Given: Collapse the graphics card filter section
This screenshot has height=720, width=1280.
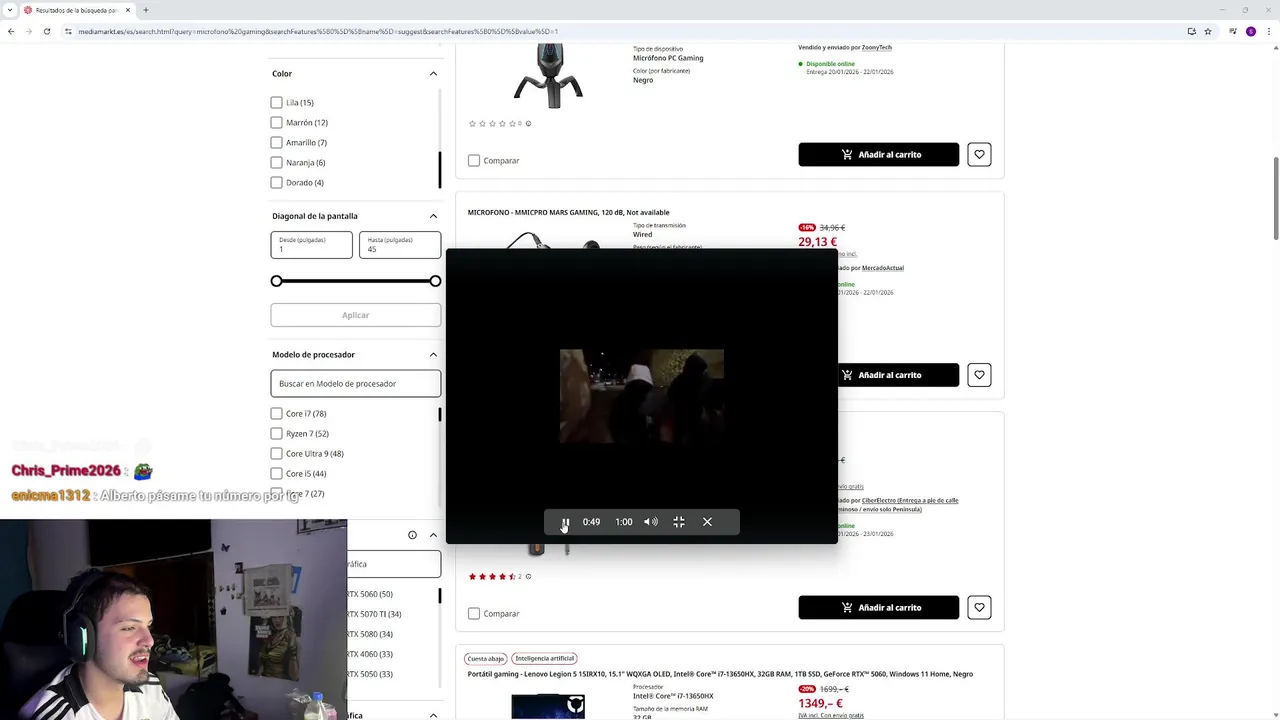Looking at the screenshot, I should click(x=433, y=535).
